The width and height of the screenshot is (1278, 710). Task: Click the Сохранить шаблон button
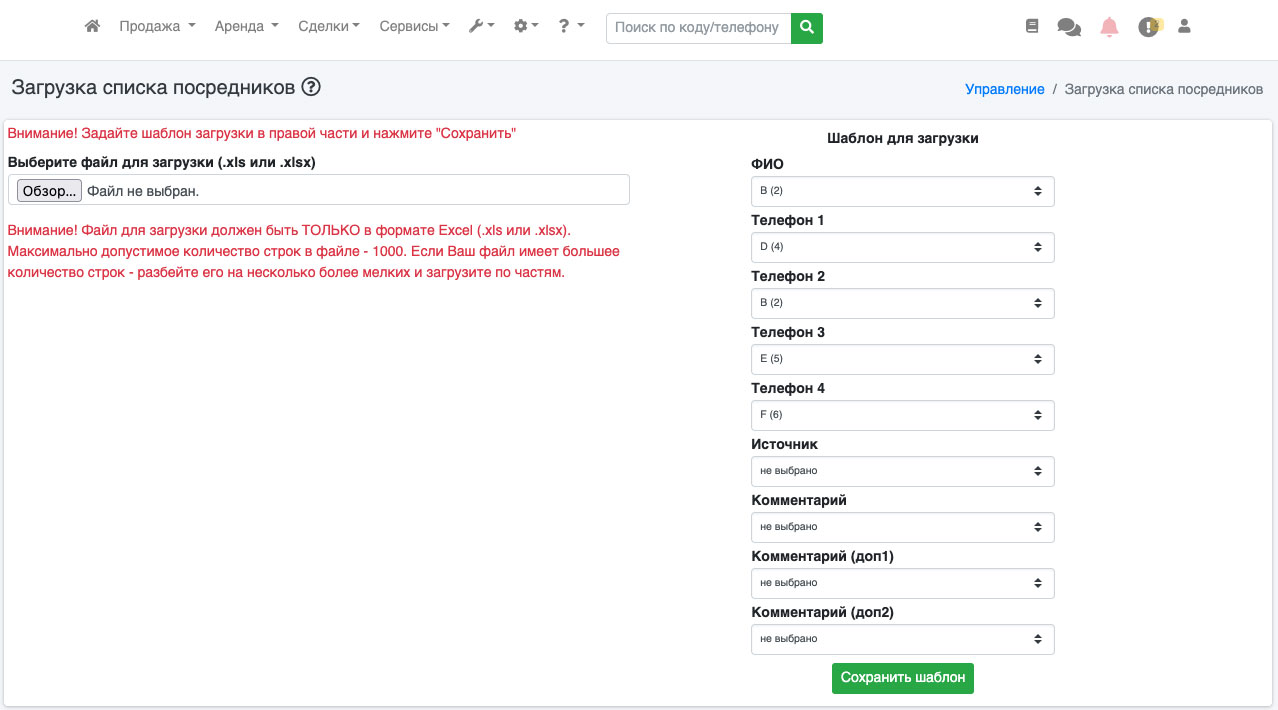902,677
